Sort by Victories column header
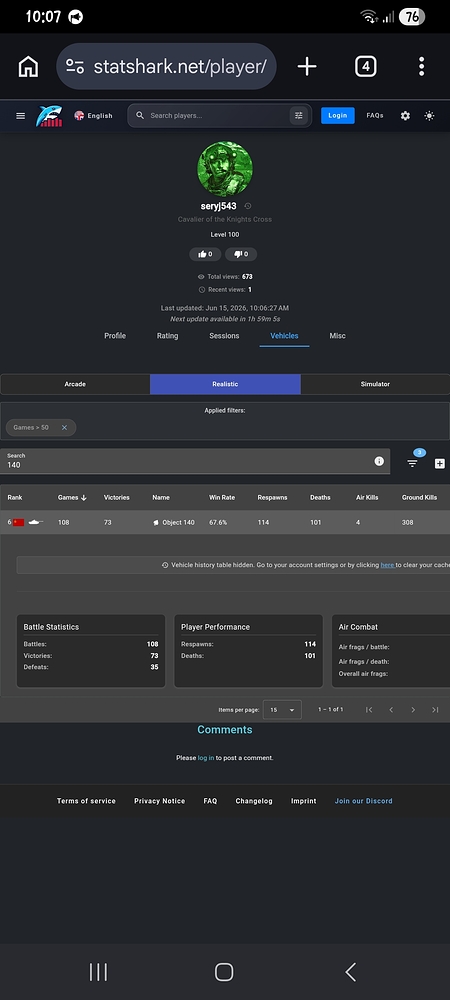 (x=117, y=497)
